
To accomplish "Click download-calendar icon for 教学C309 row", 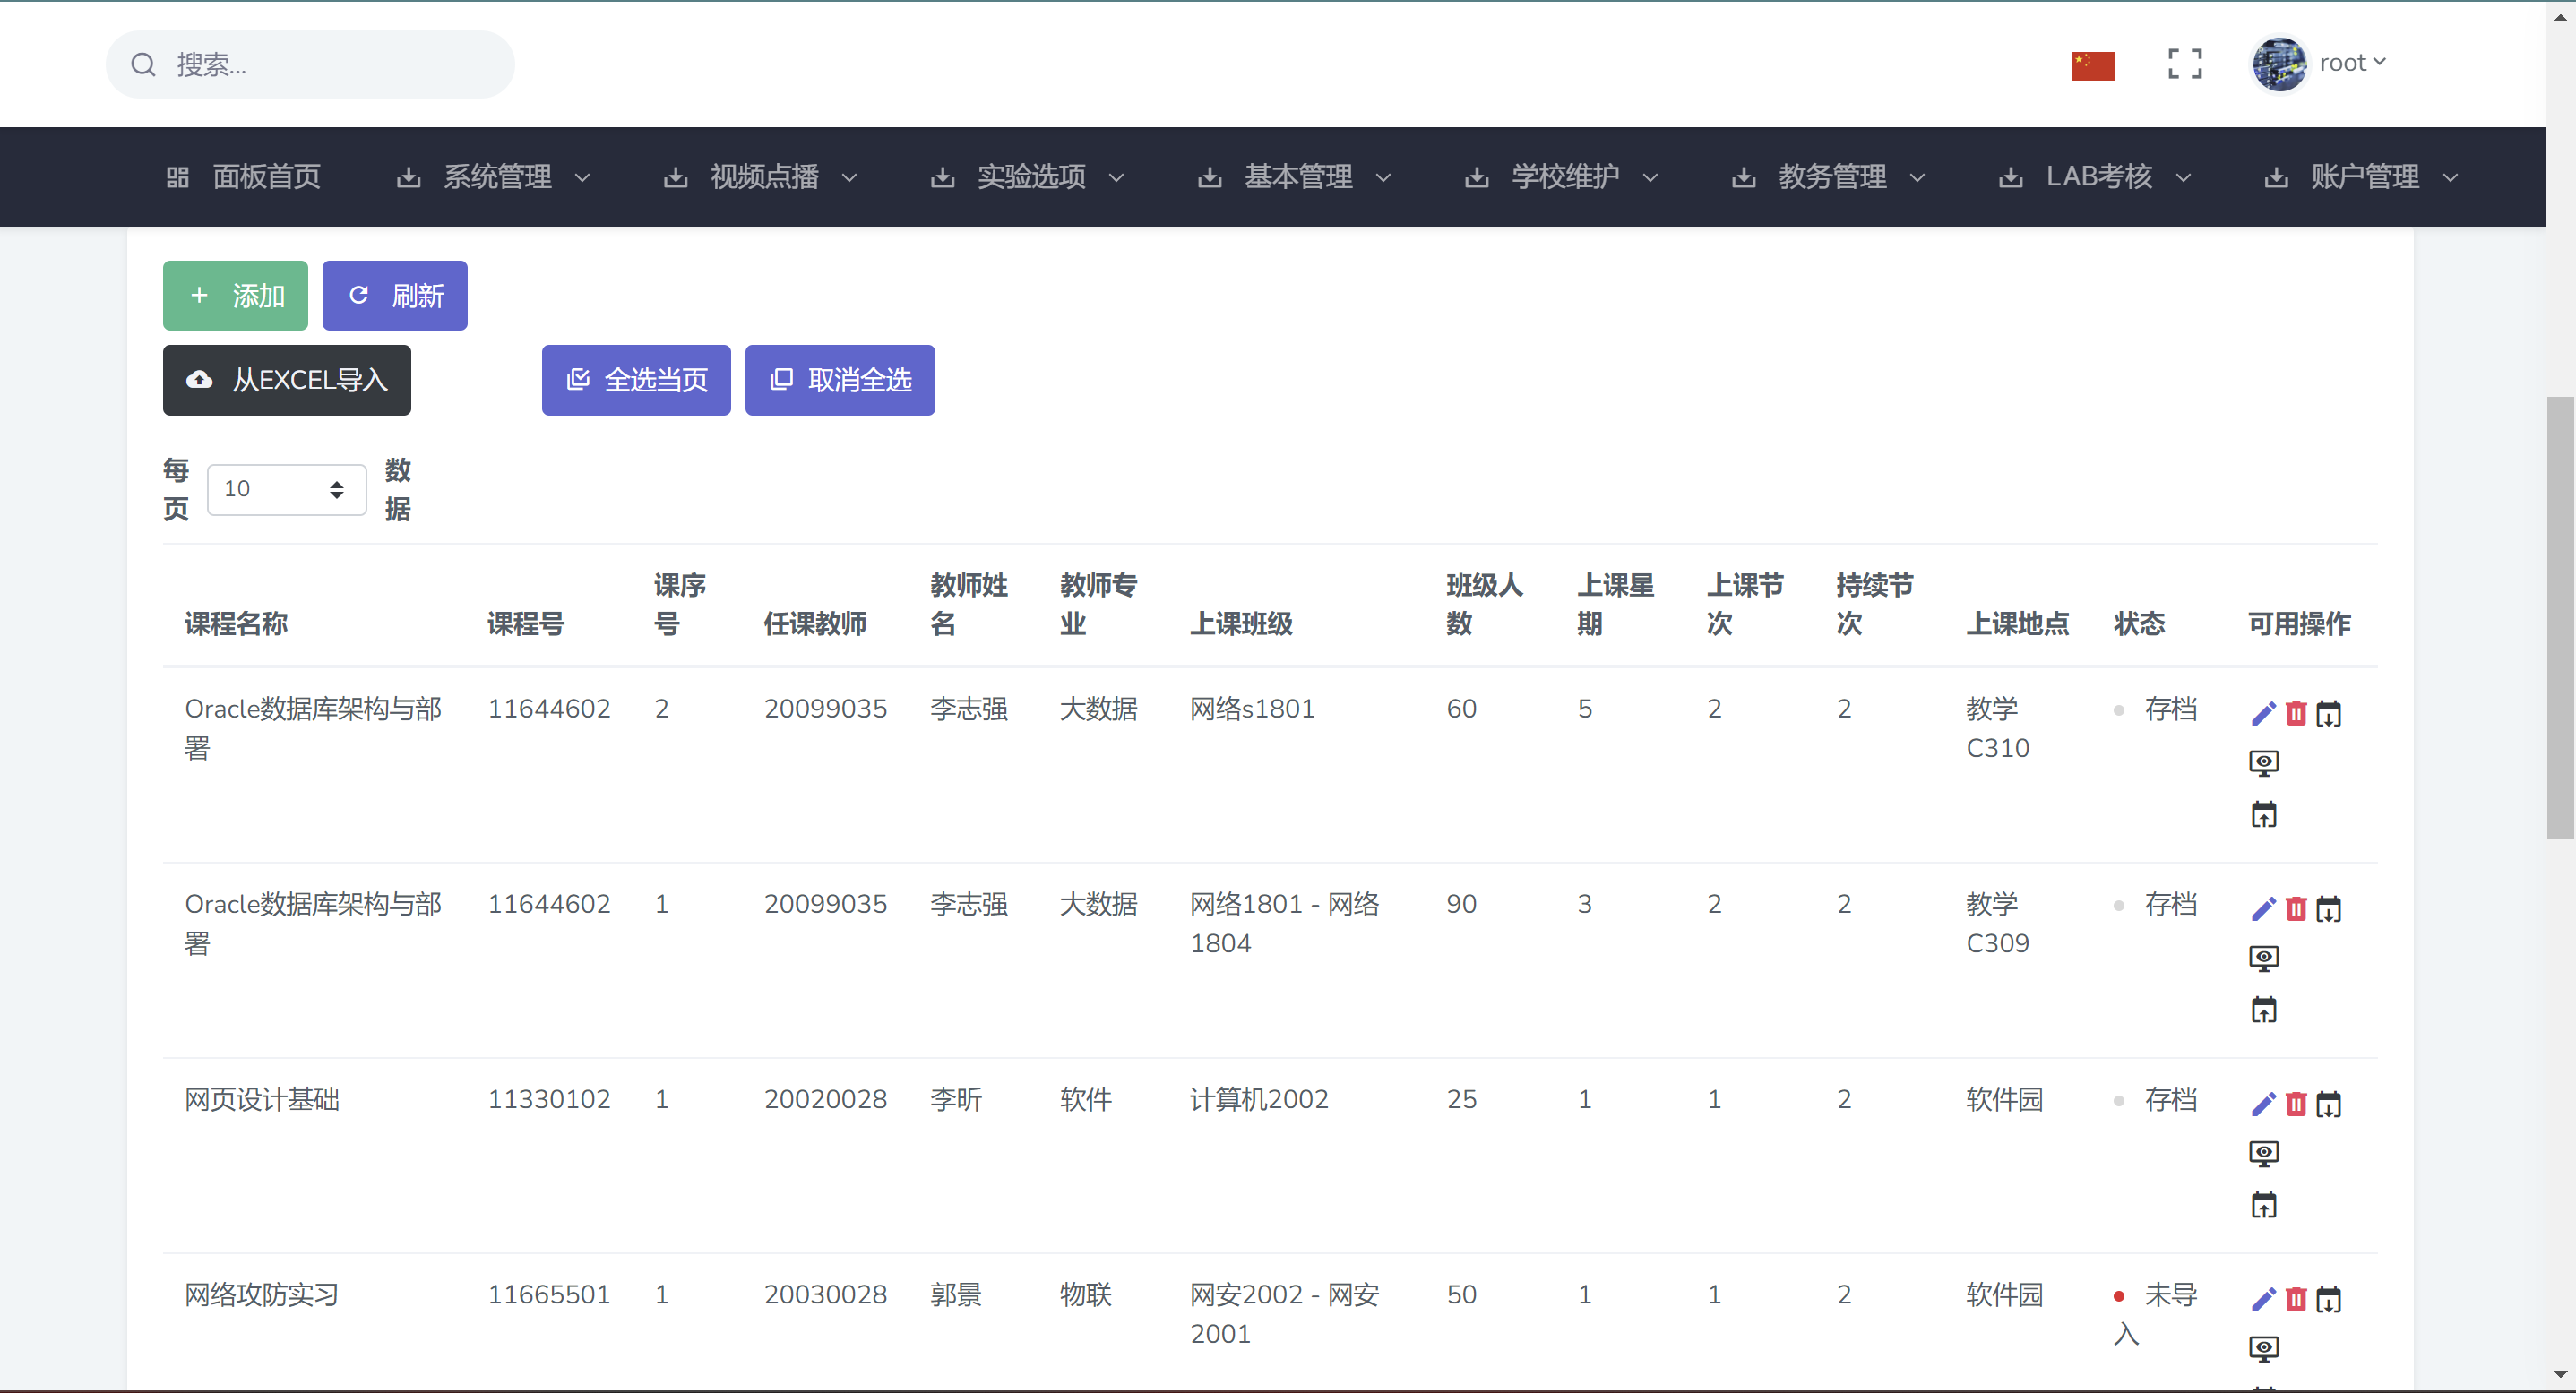I will coord(2329,909).
